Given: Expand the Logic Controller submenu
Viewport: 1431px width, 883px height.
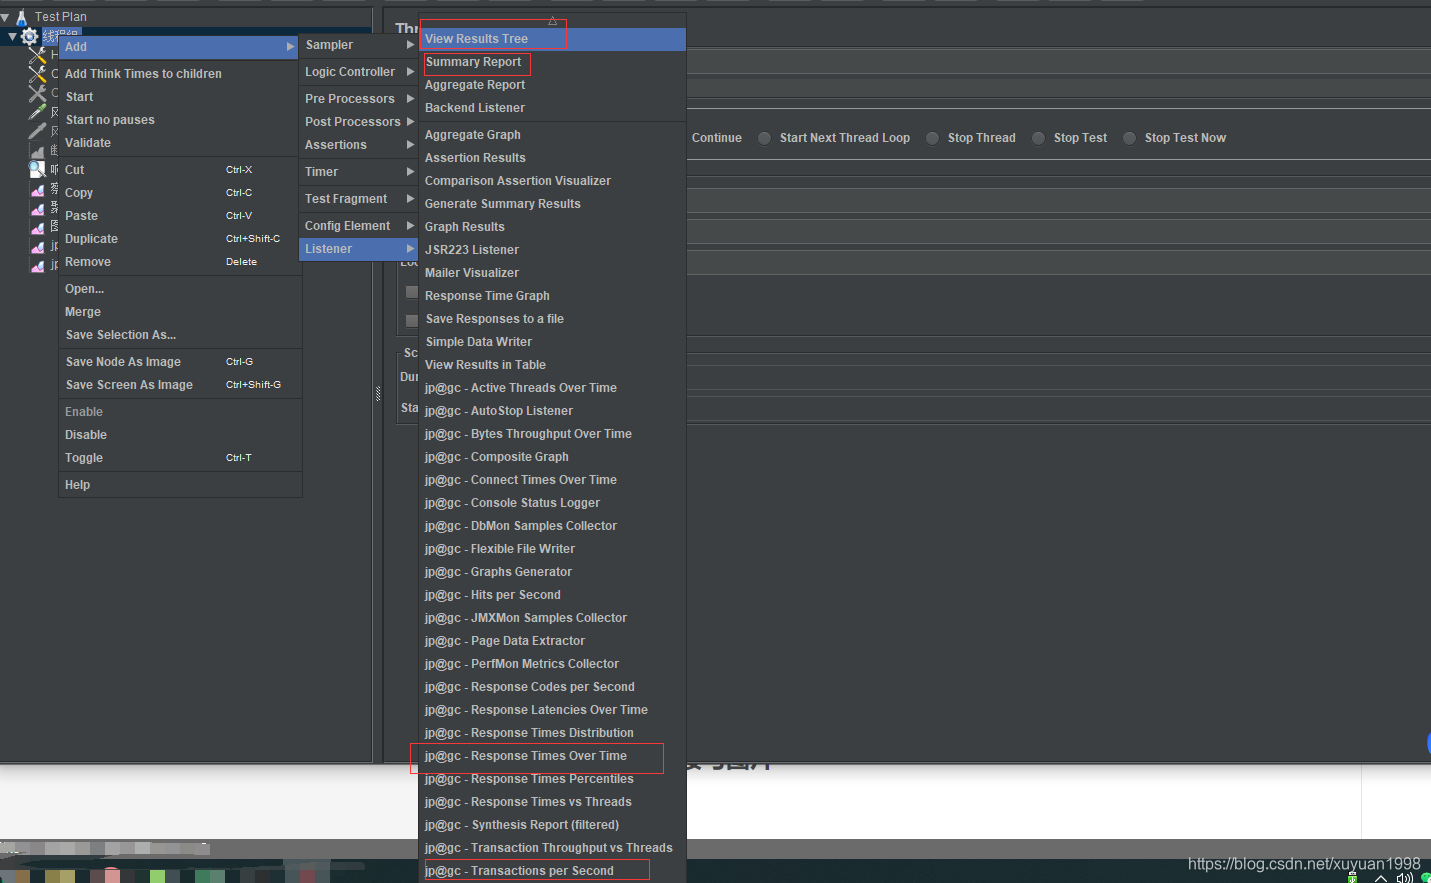Looking at the screenshot, I should 358,72.
